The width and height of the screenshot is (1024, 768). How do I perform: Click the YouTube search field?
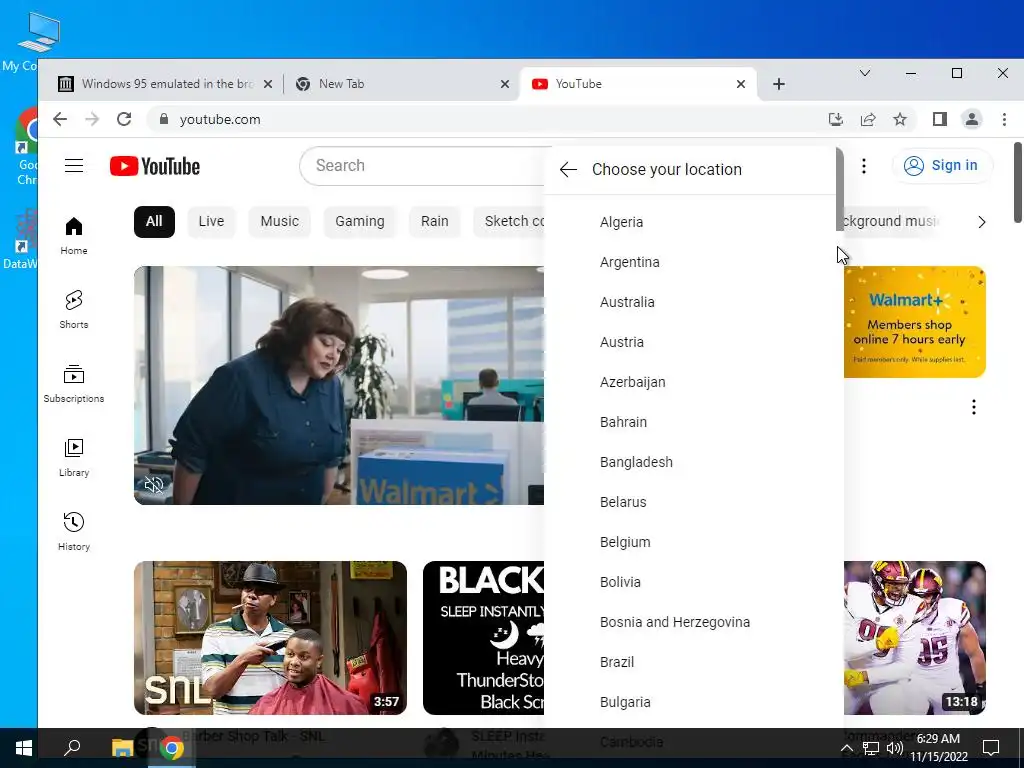pos(424,166)
